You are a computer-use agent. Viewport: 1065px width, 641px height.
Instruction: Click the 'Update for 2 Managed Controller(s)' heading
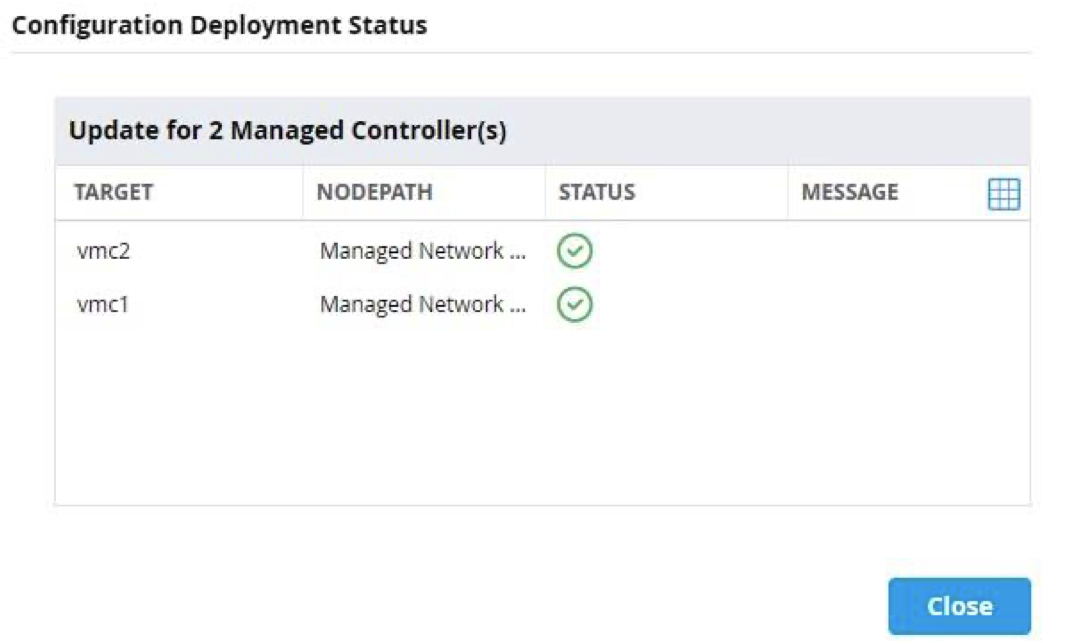(x=287, y=131)
